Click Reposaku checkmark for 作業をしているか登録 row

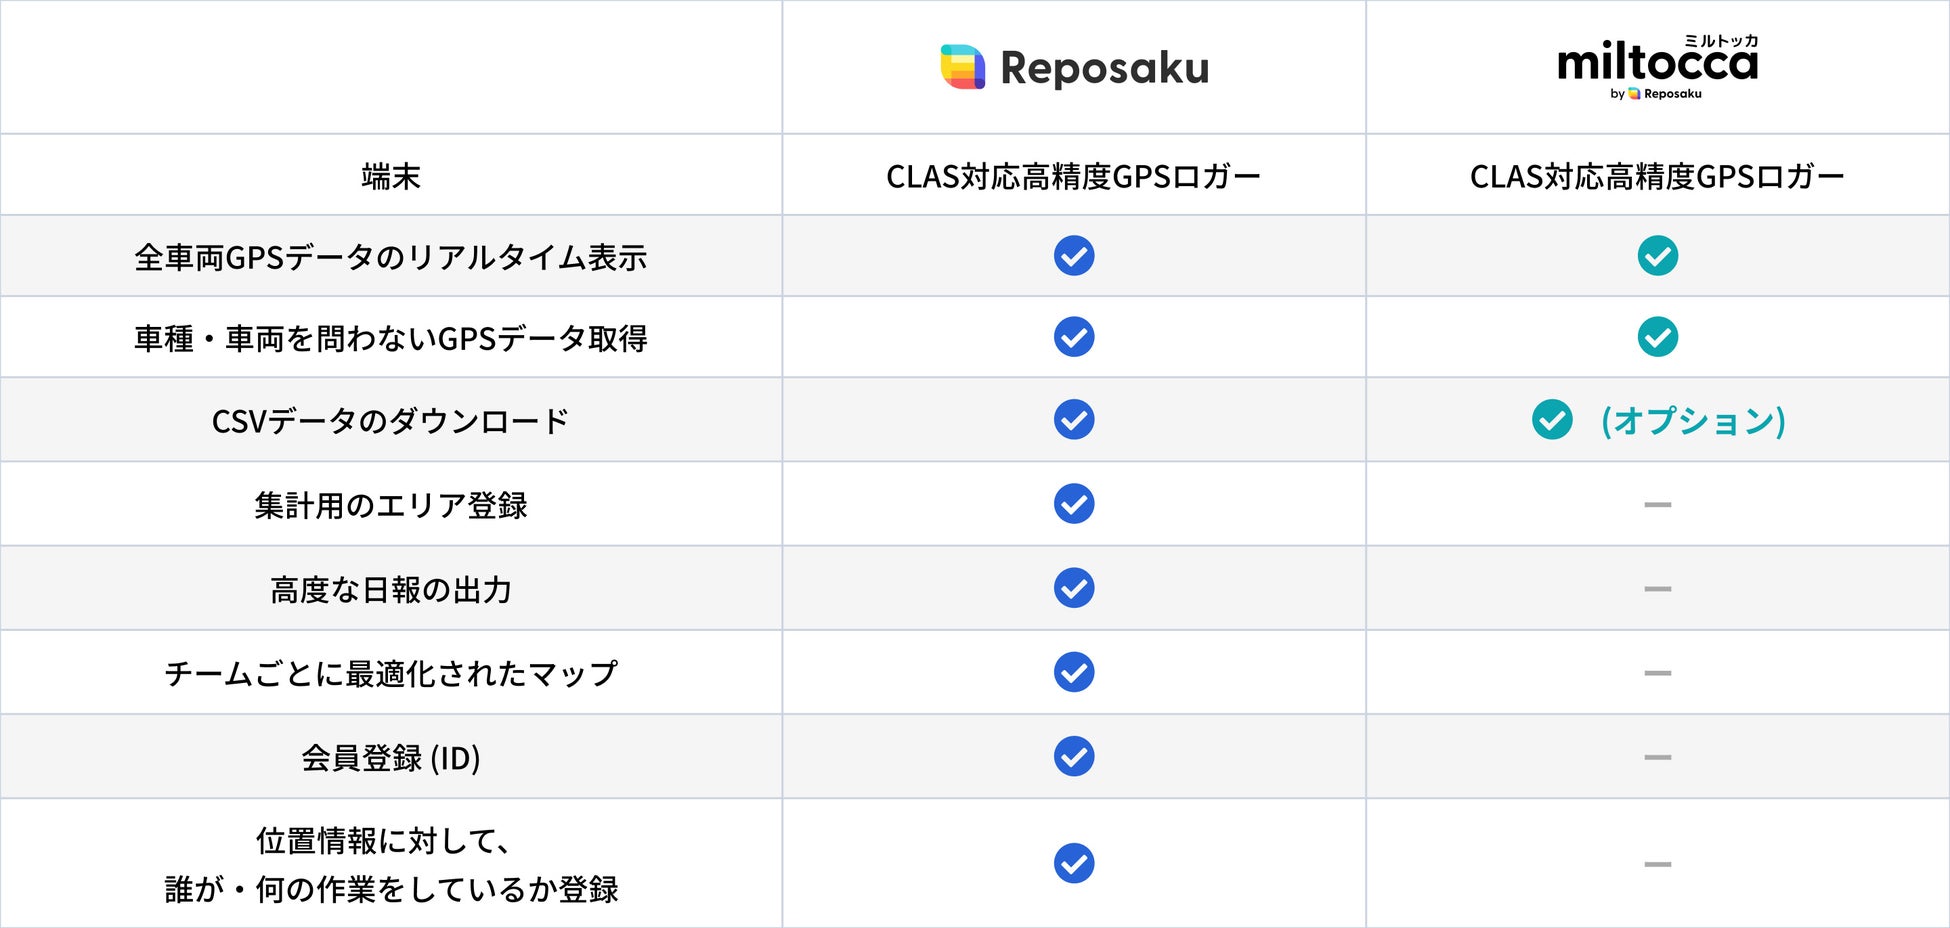coord(1074,863)
